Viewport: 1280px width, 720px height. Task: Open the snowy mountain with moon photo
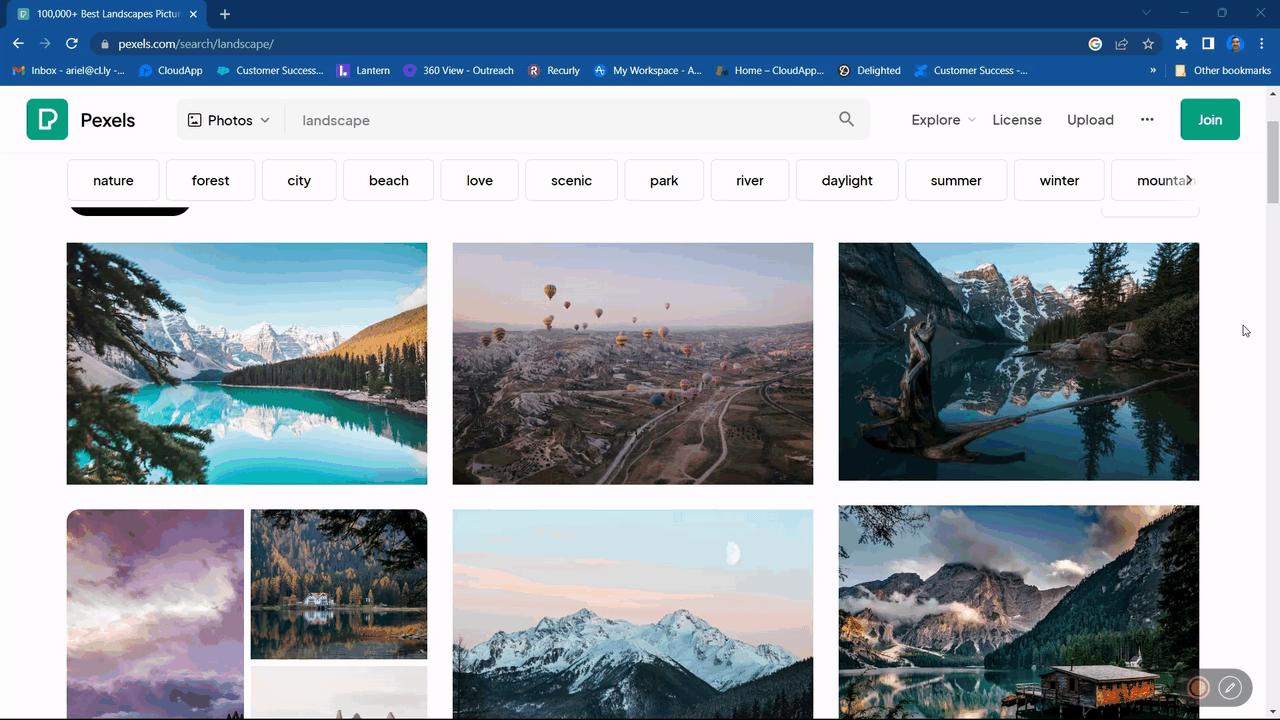[633, 614]
